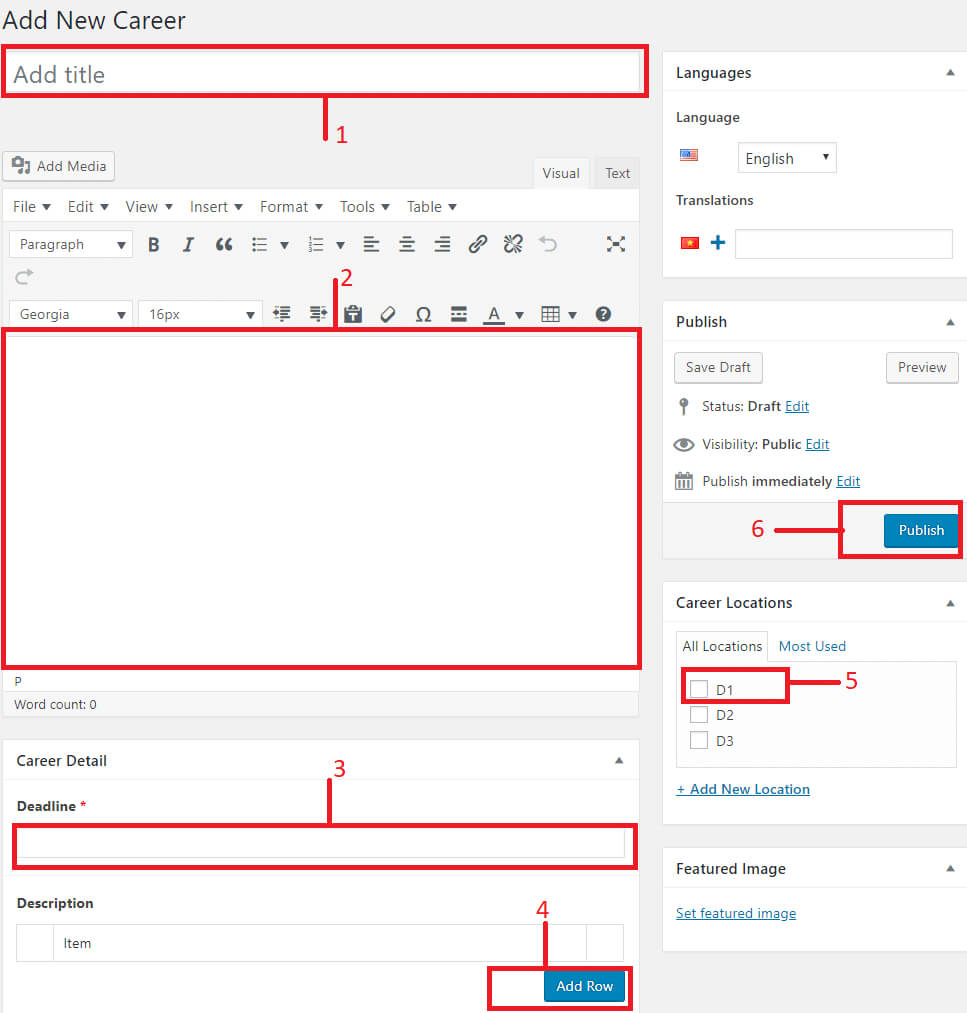Insert special character with omega icon

point(423,314)
